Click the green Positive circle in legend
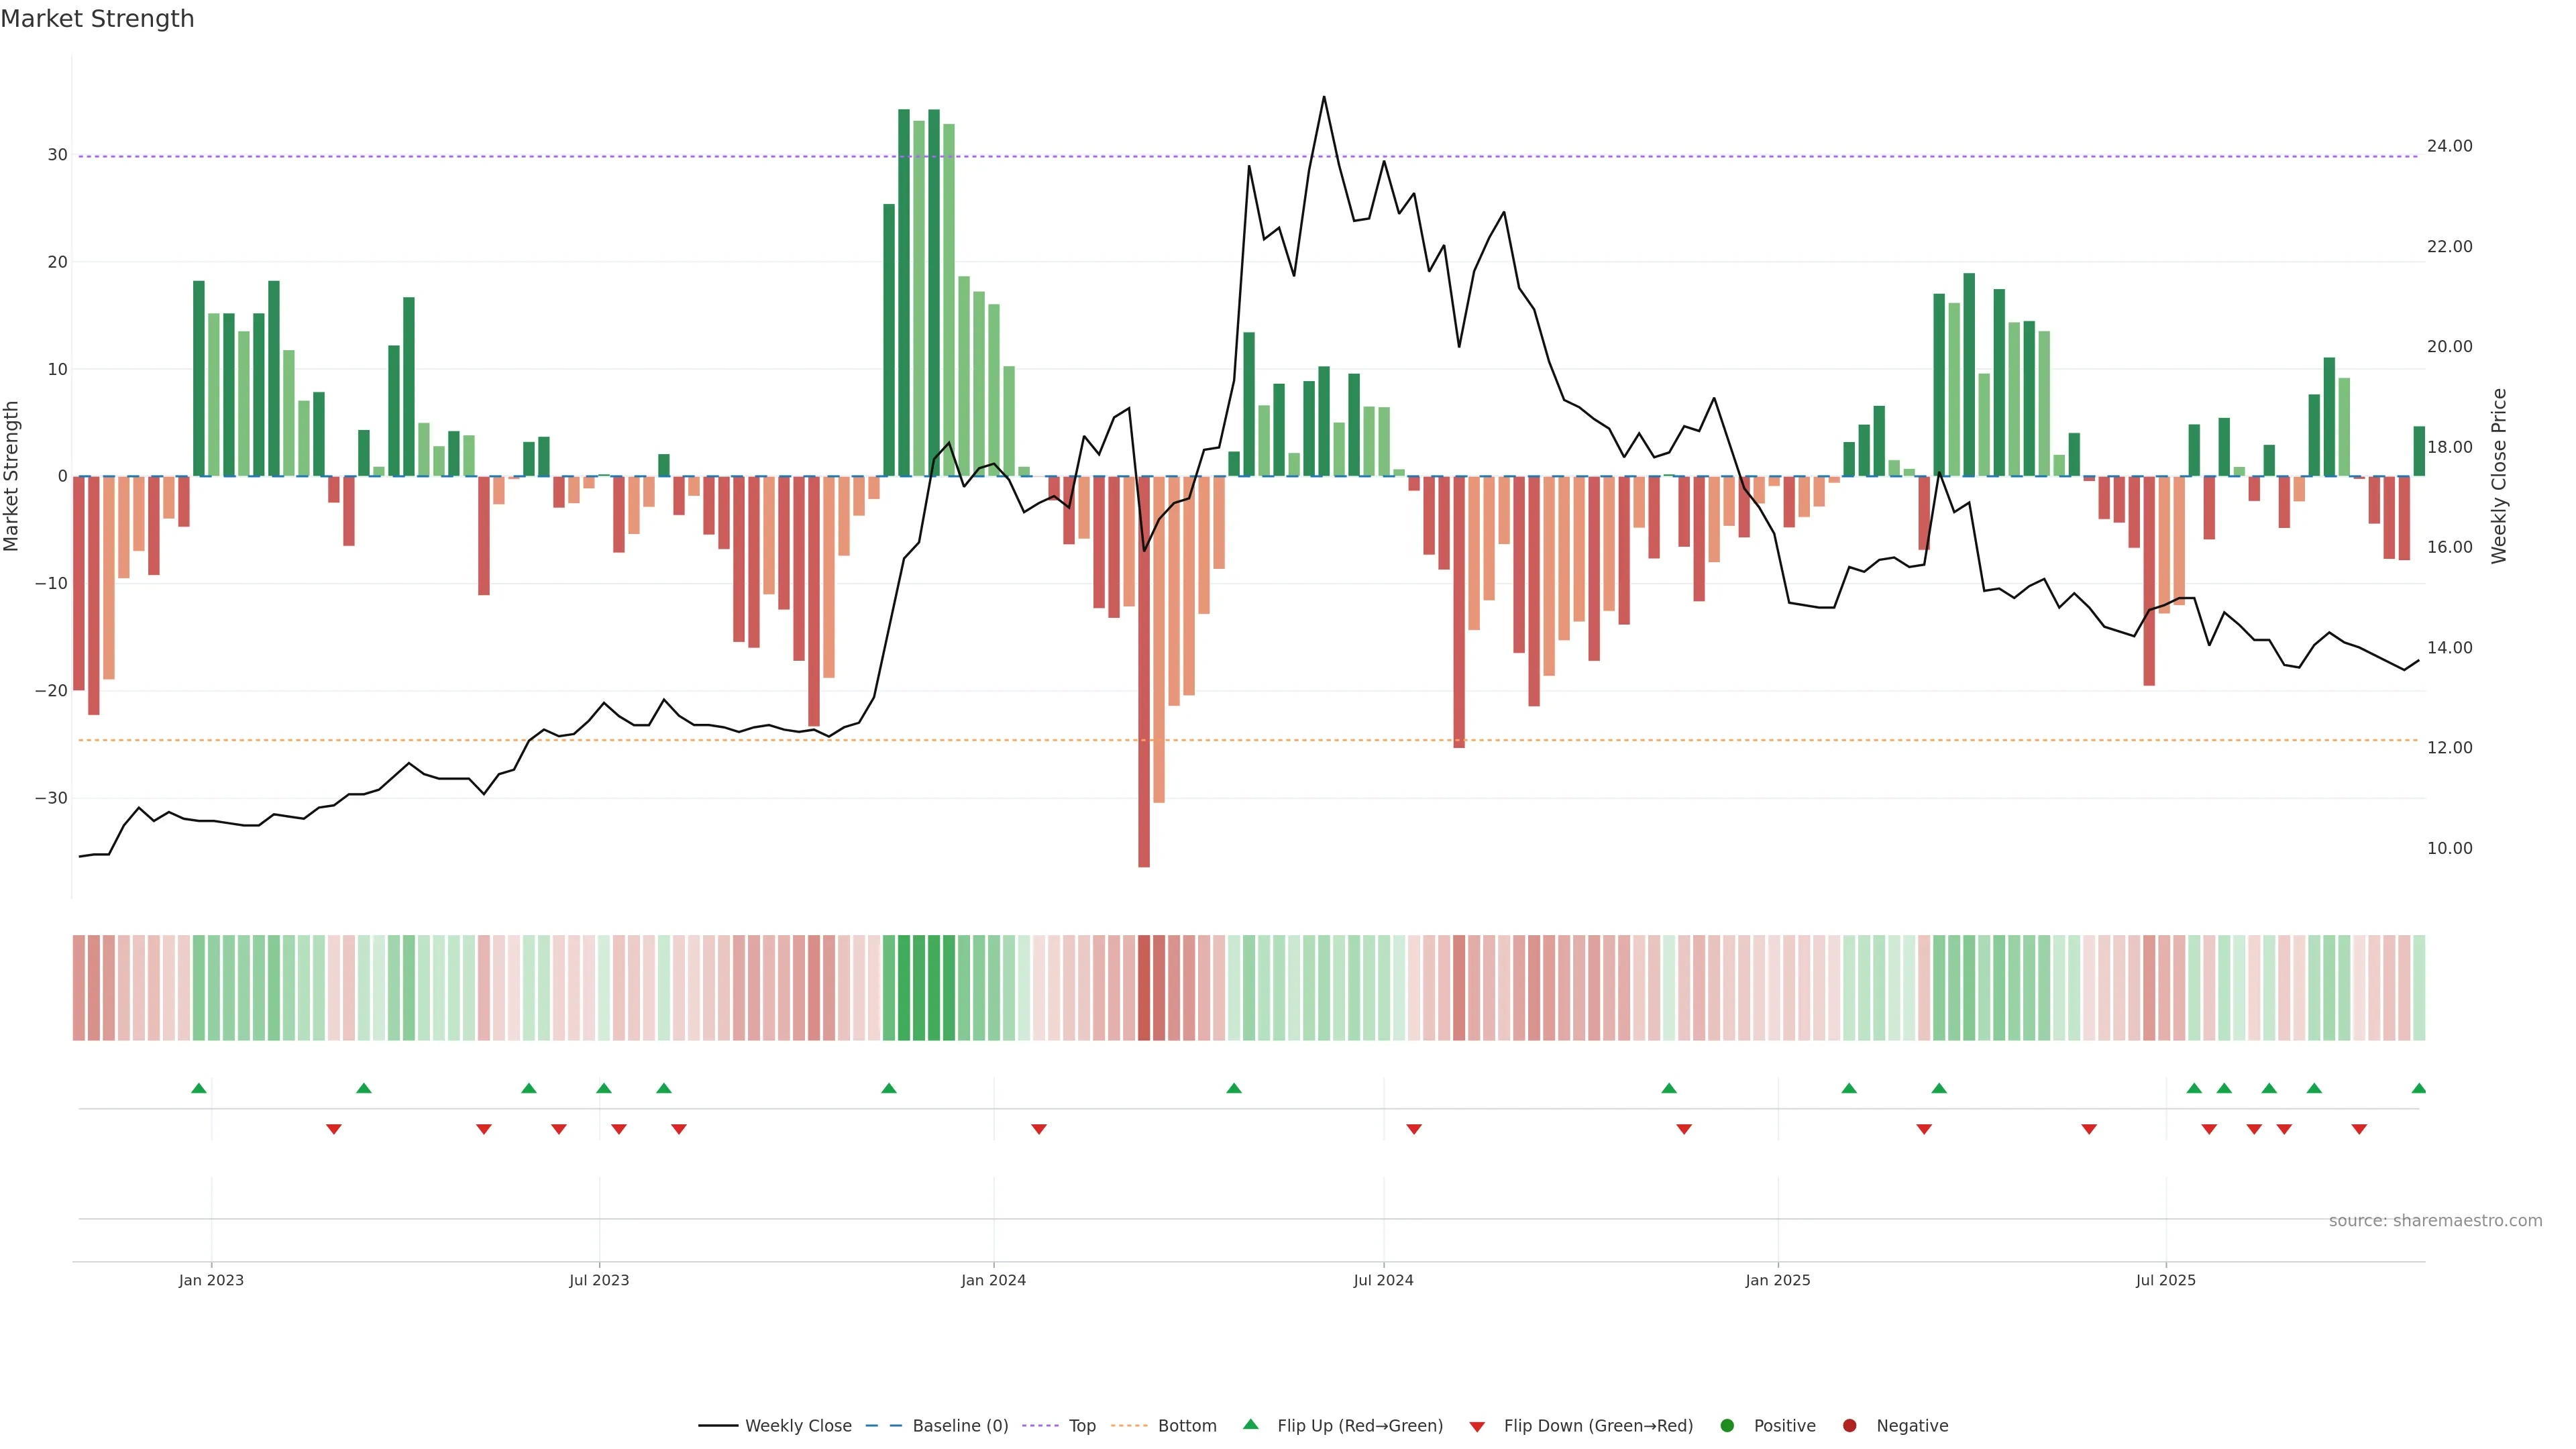 click(x=1727, y=1425)
